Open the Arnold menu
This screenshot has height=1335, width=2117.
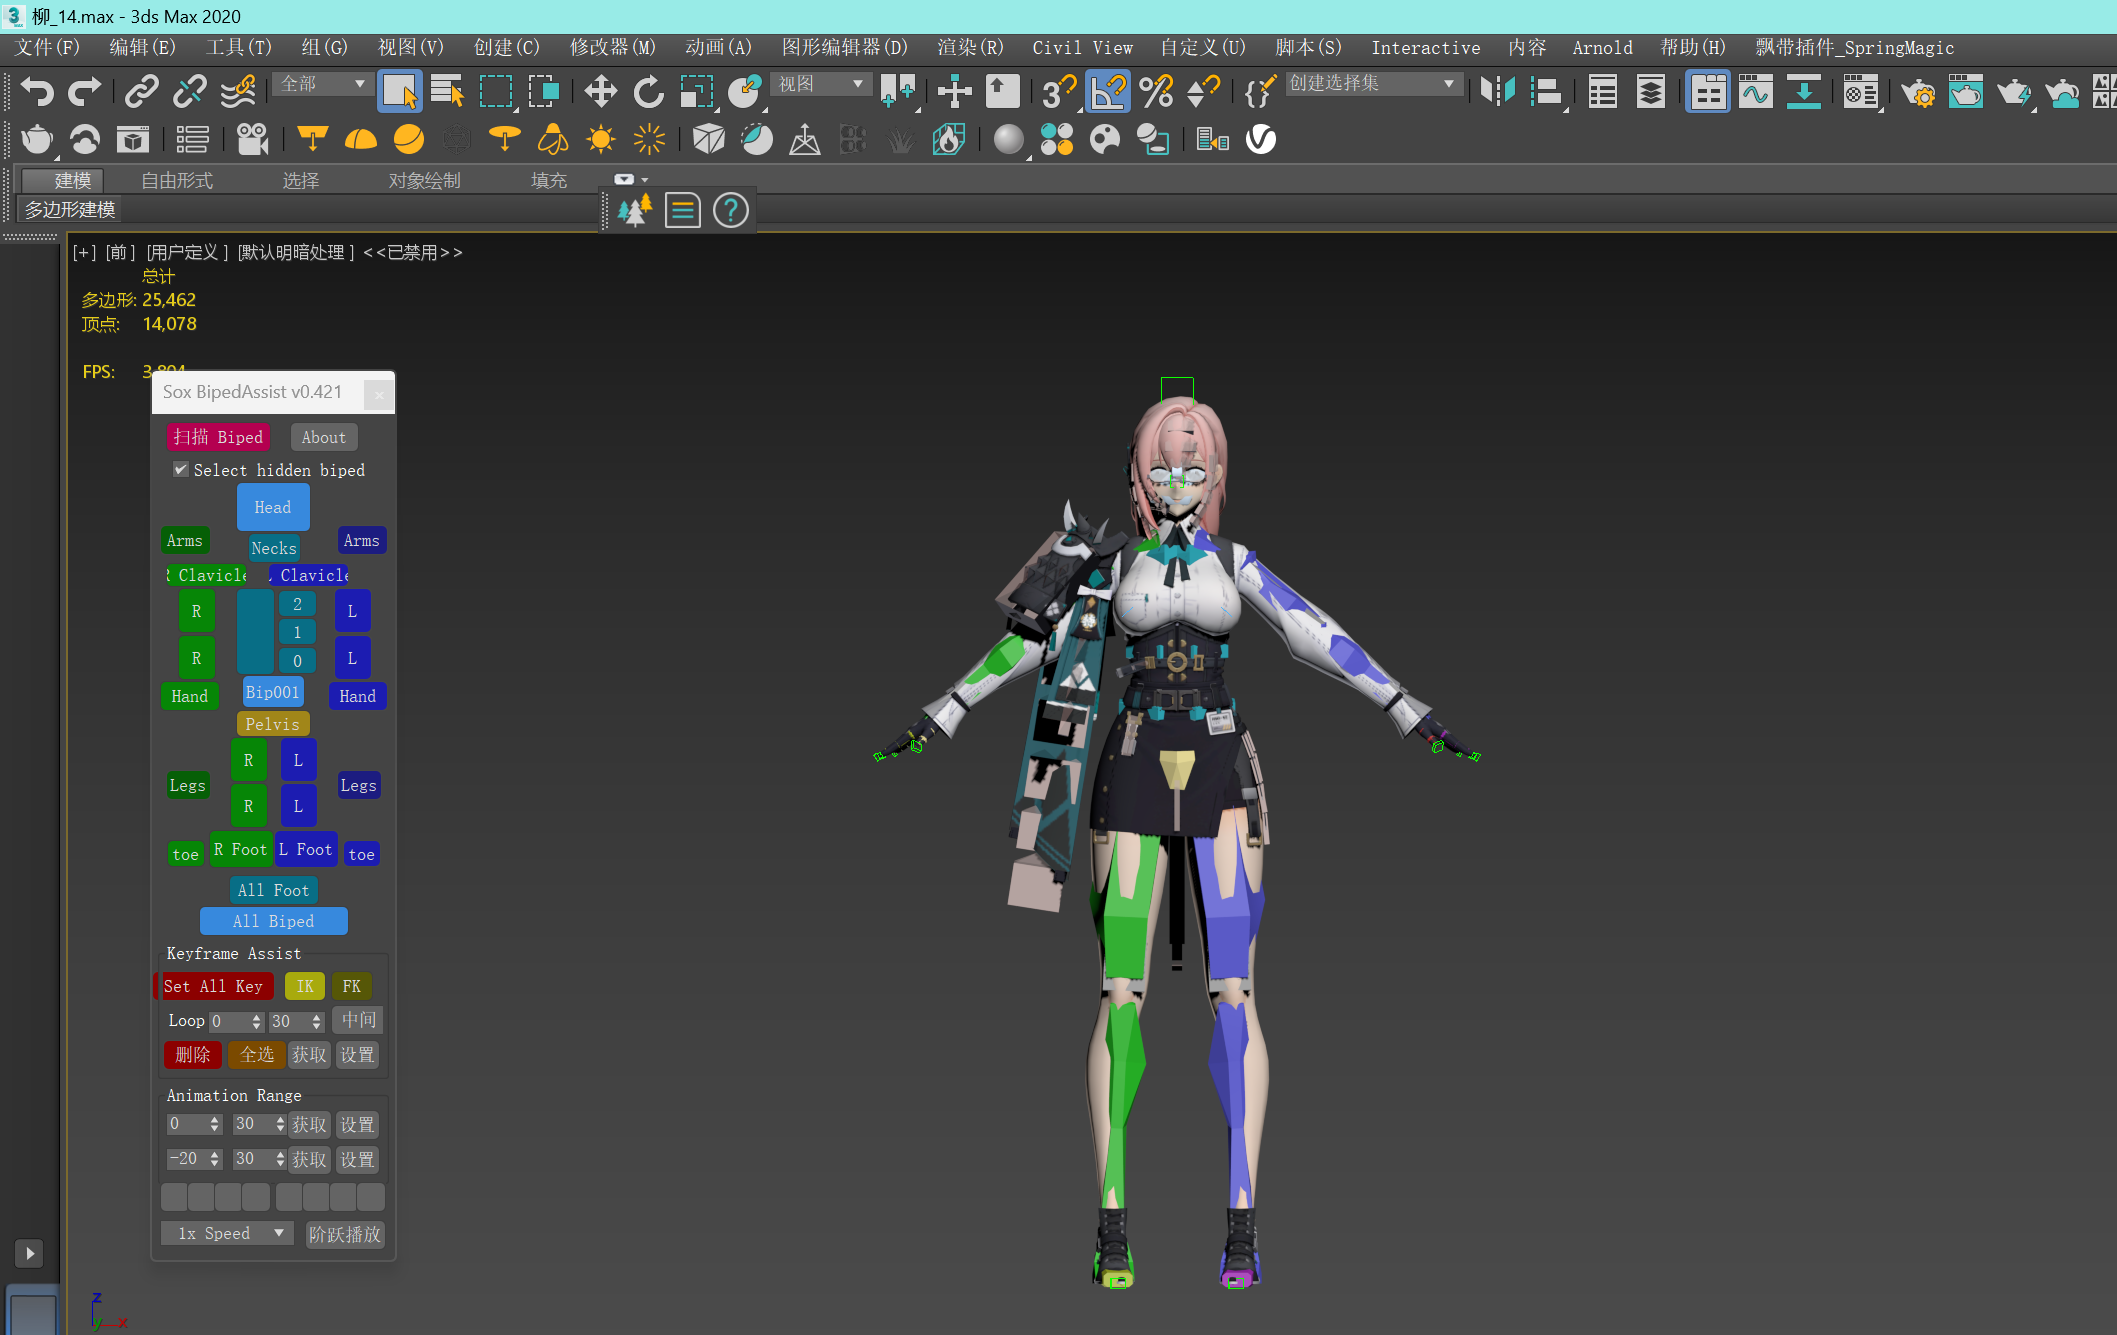coord(1602,48)
